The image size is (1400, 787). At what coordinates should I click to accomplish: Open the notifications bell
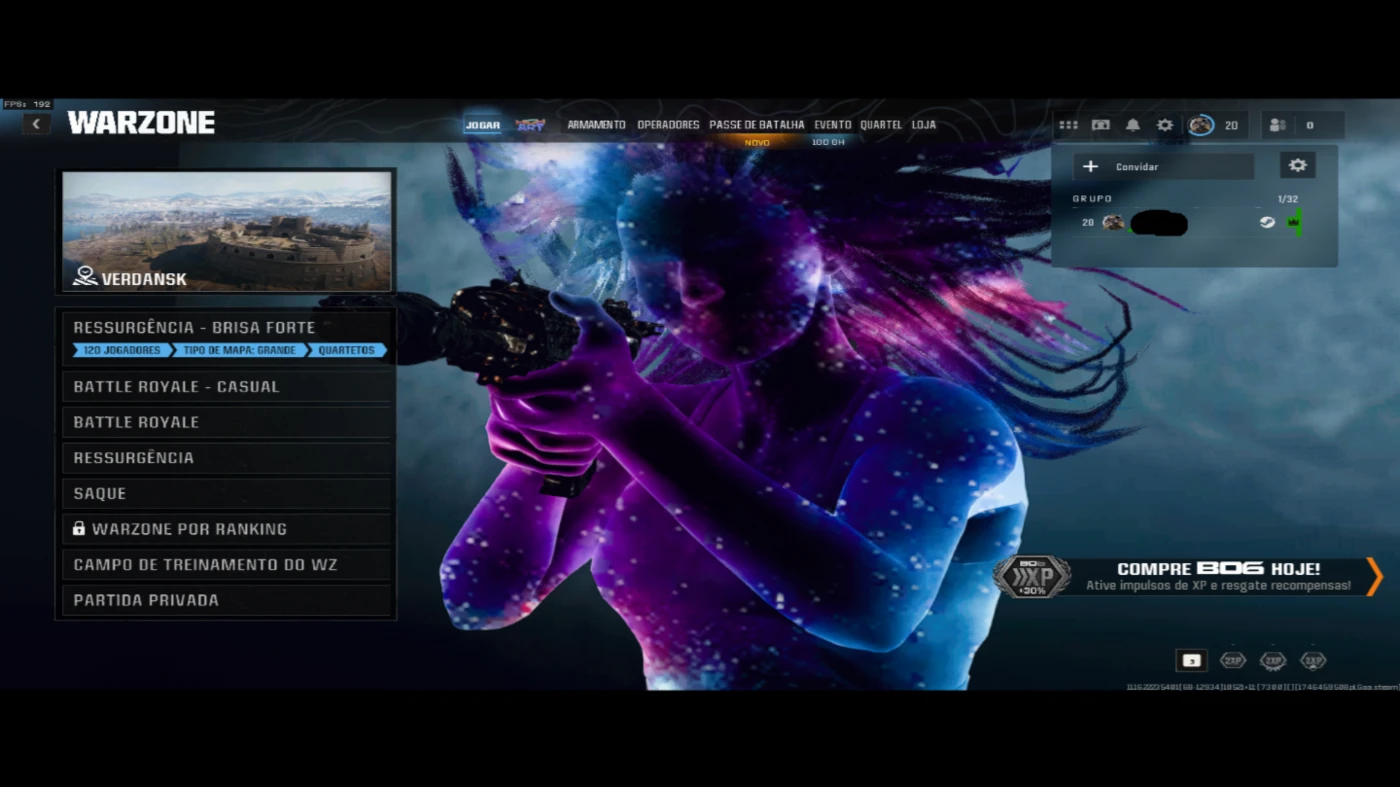(x=1132, y=125)
